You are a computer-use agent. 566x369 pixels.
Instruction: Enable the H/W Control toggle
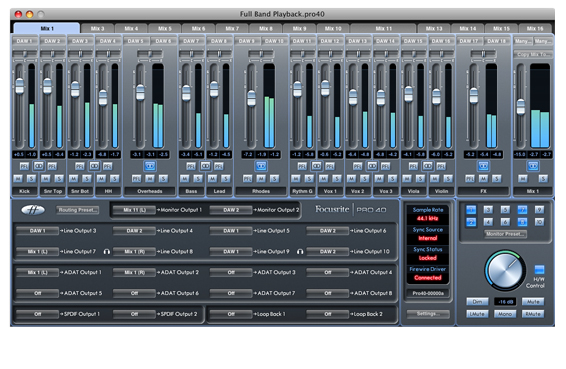click(x=539, y=269)
